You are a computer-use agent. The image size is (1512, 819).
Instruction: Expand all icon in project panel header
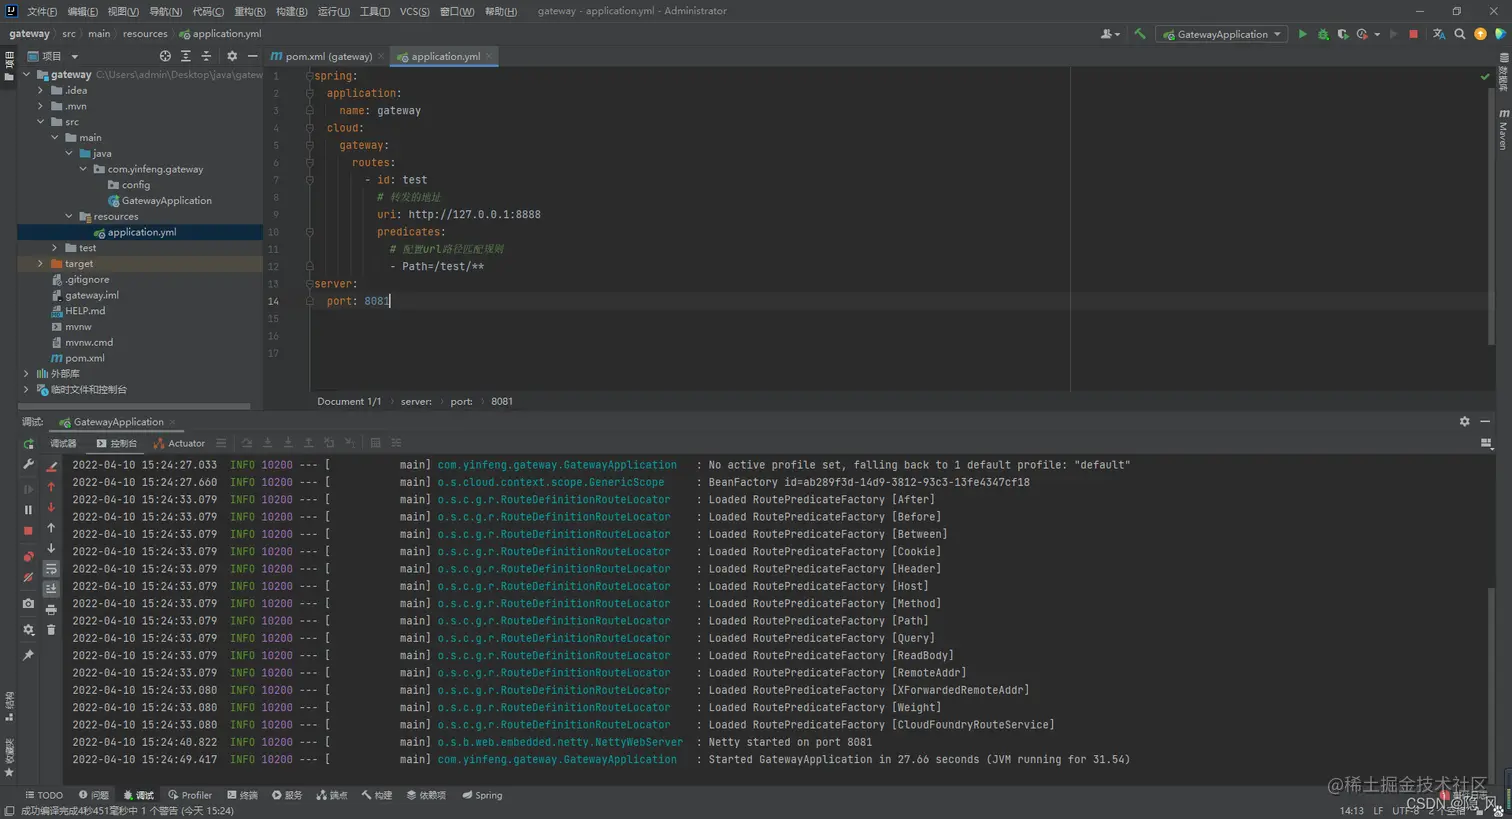186,56
